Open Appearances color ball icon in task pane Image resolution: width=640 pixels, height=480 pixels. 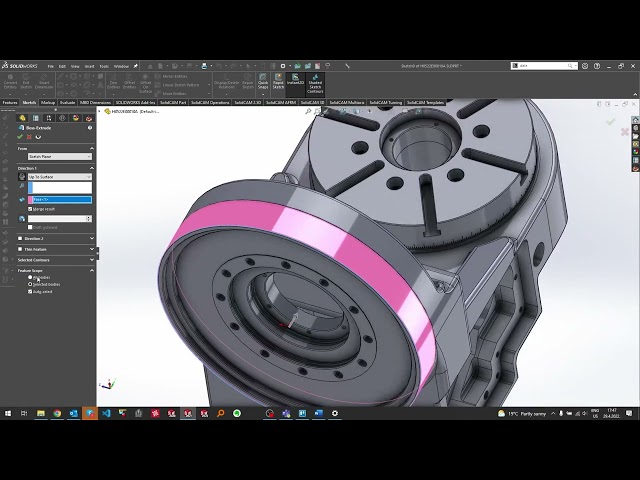636,152
